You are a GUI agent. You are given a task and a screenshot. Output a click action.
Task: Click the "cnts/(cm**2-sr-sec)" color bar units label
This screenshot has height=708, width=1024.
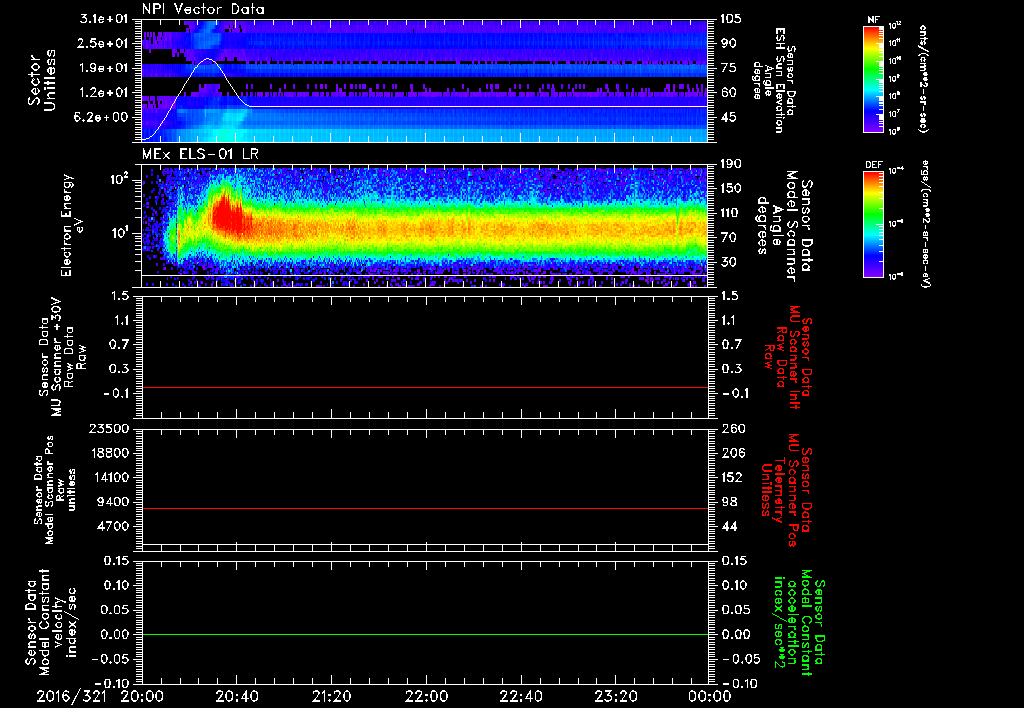pos(923,79)
